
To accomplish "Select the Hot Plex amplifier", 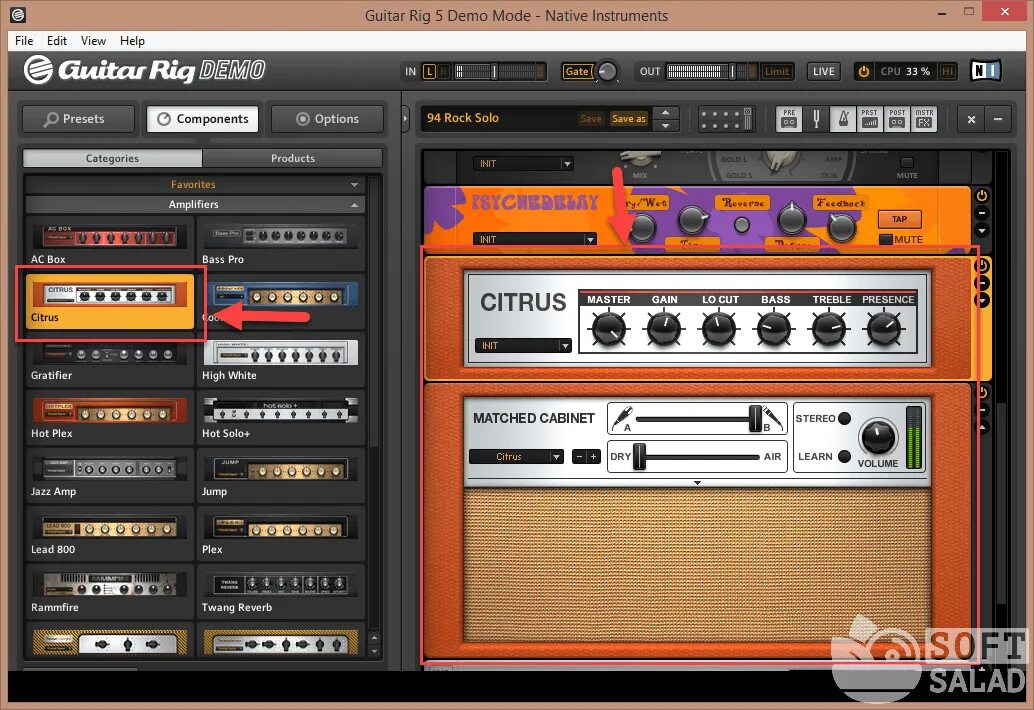I will (x=109, y=417).
